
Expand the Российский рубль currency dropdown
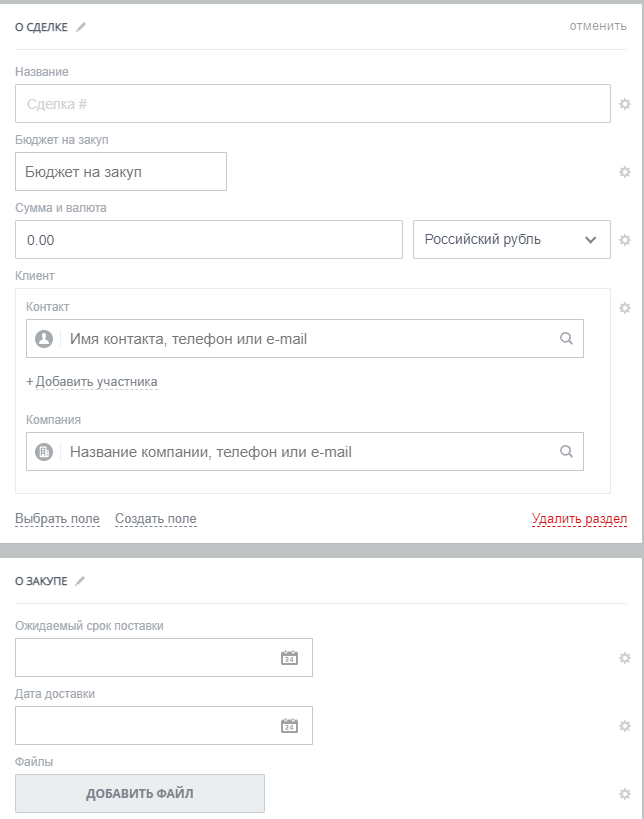511,240
